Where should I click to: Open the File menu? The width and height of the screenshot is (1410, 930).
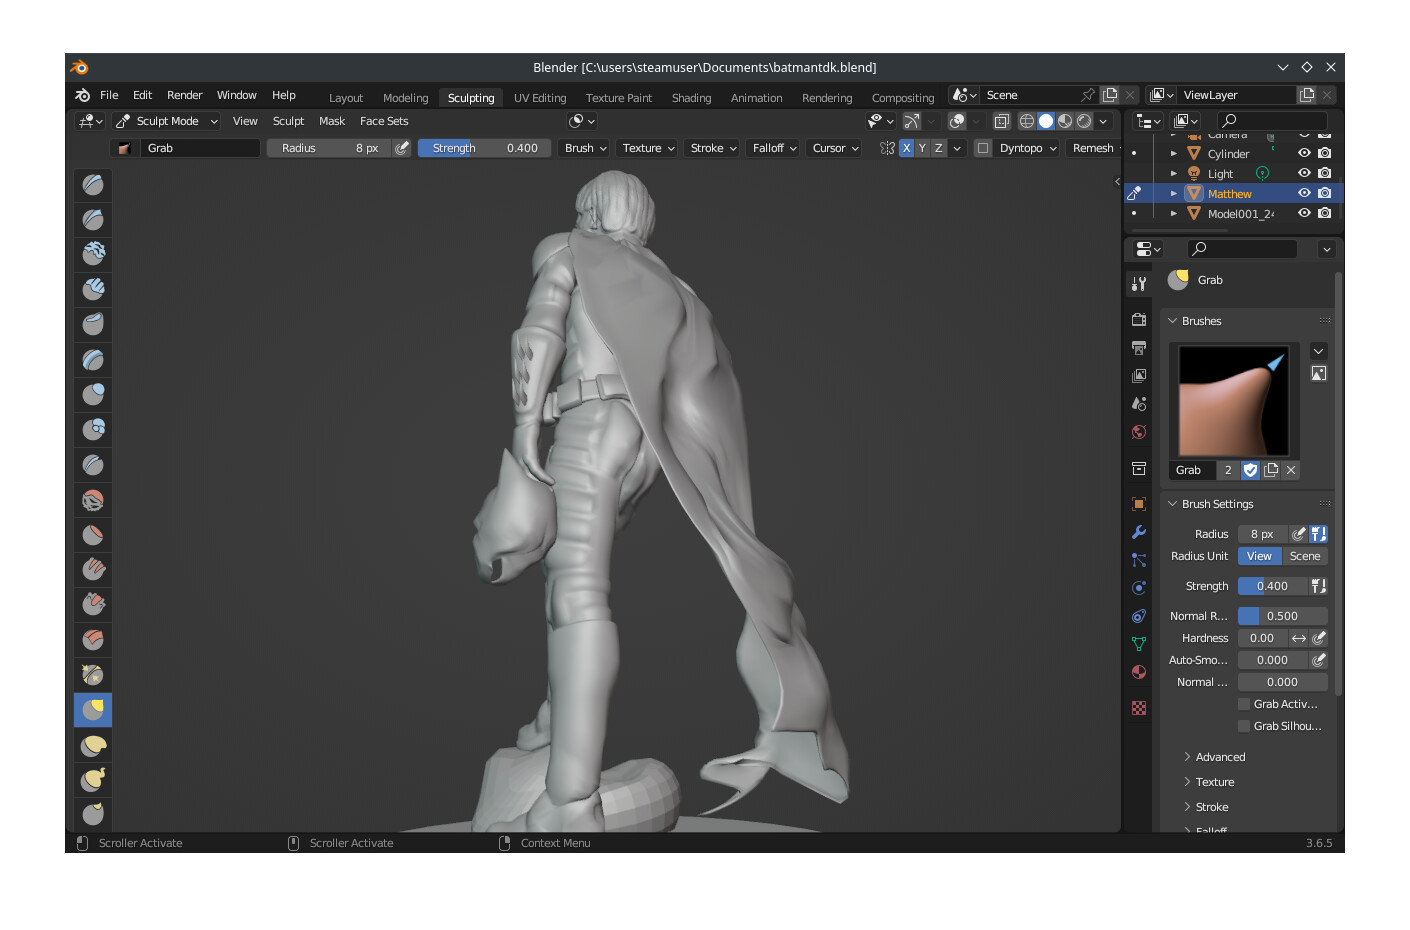pos(109,95)
